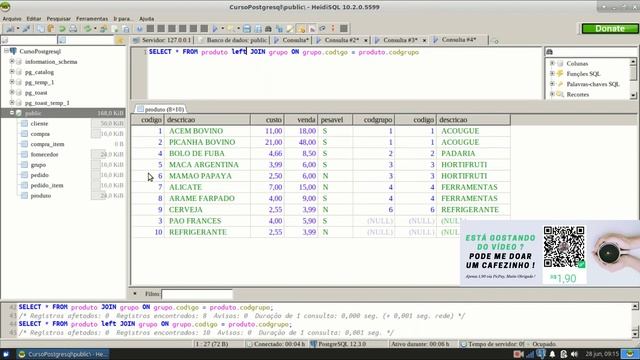Collapse the public schema node

pyautogui.click(x=12, y=113)
